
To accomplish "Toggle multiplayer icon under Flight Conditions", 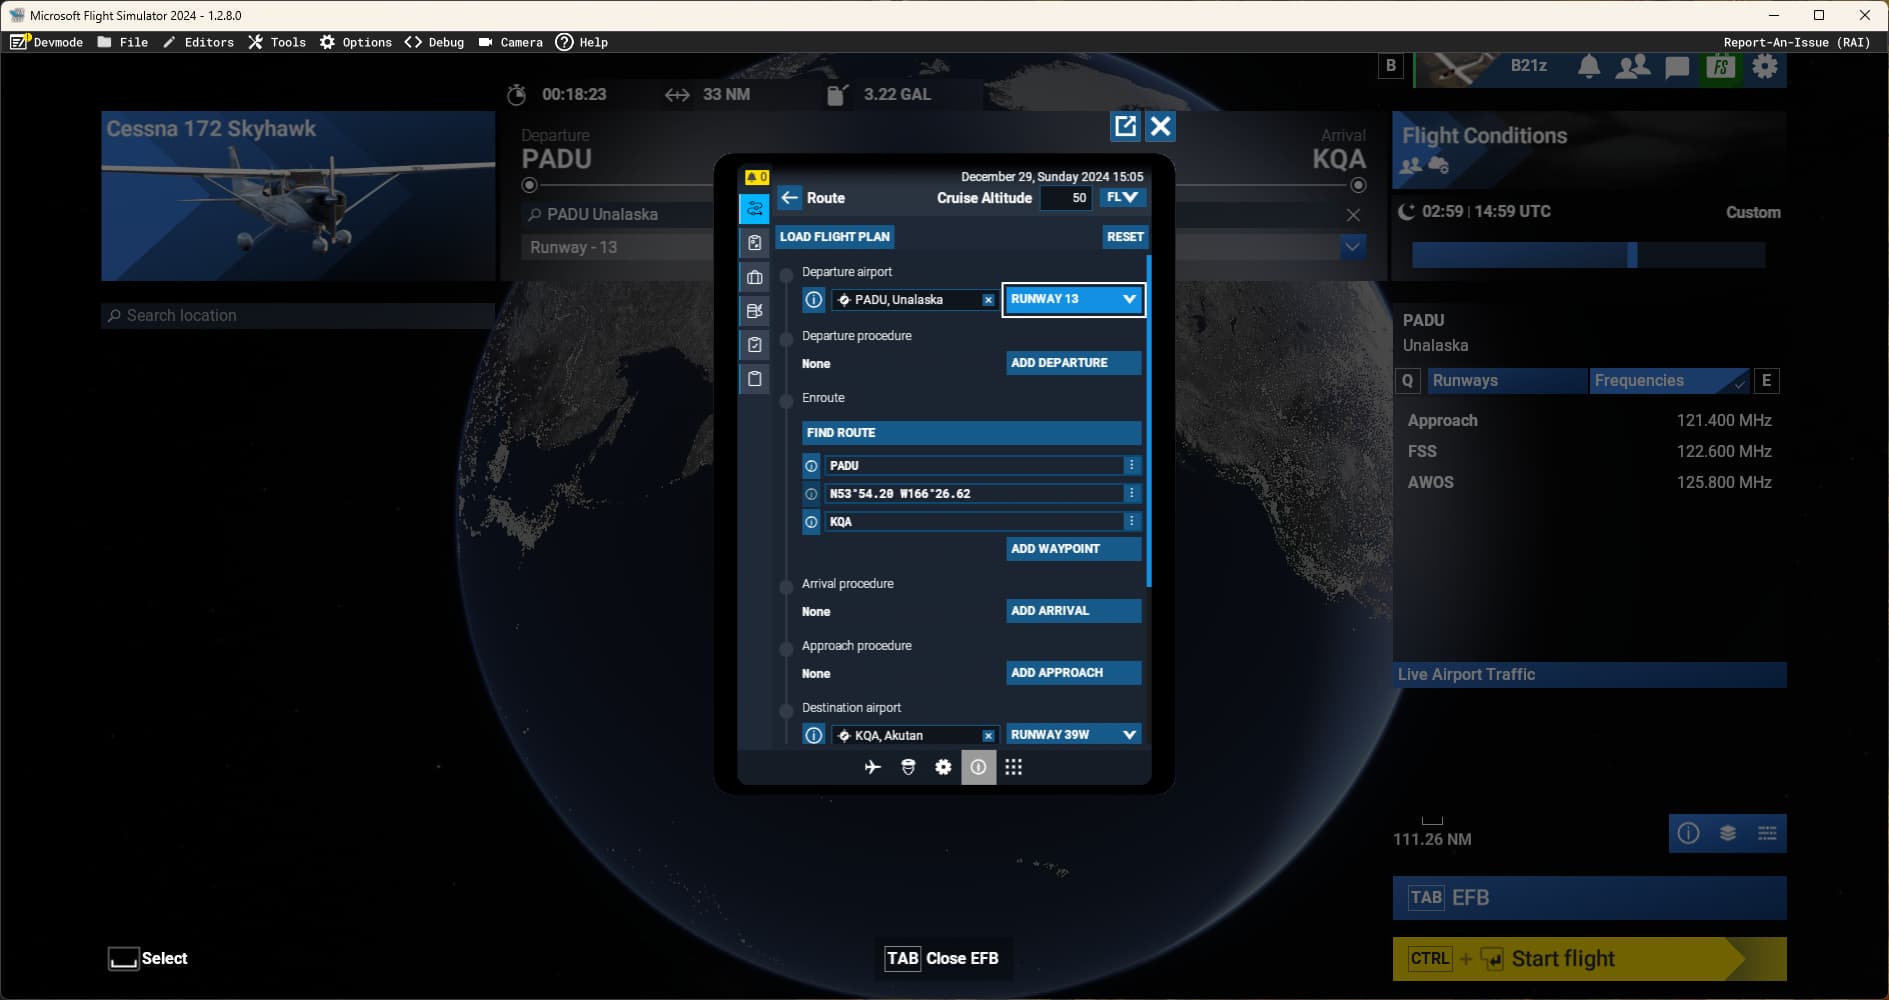I will tap(1410, 166).
